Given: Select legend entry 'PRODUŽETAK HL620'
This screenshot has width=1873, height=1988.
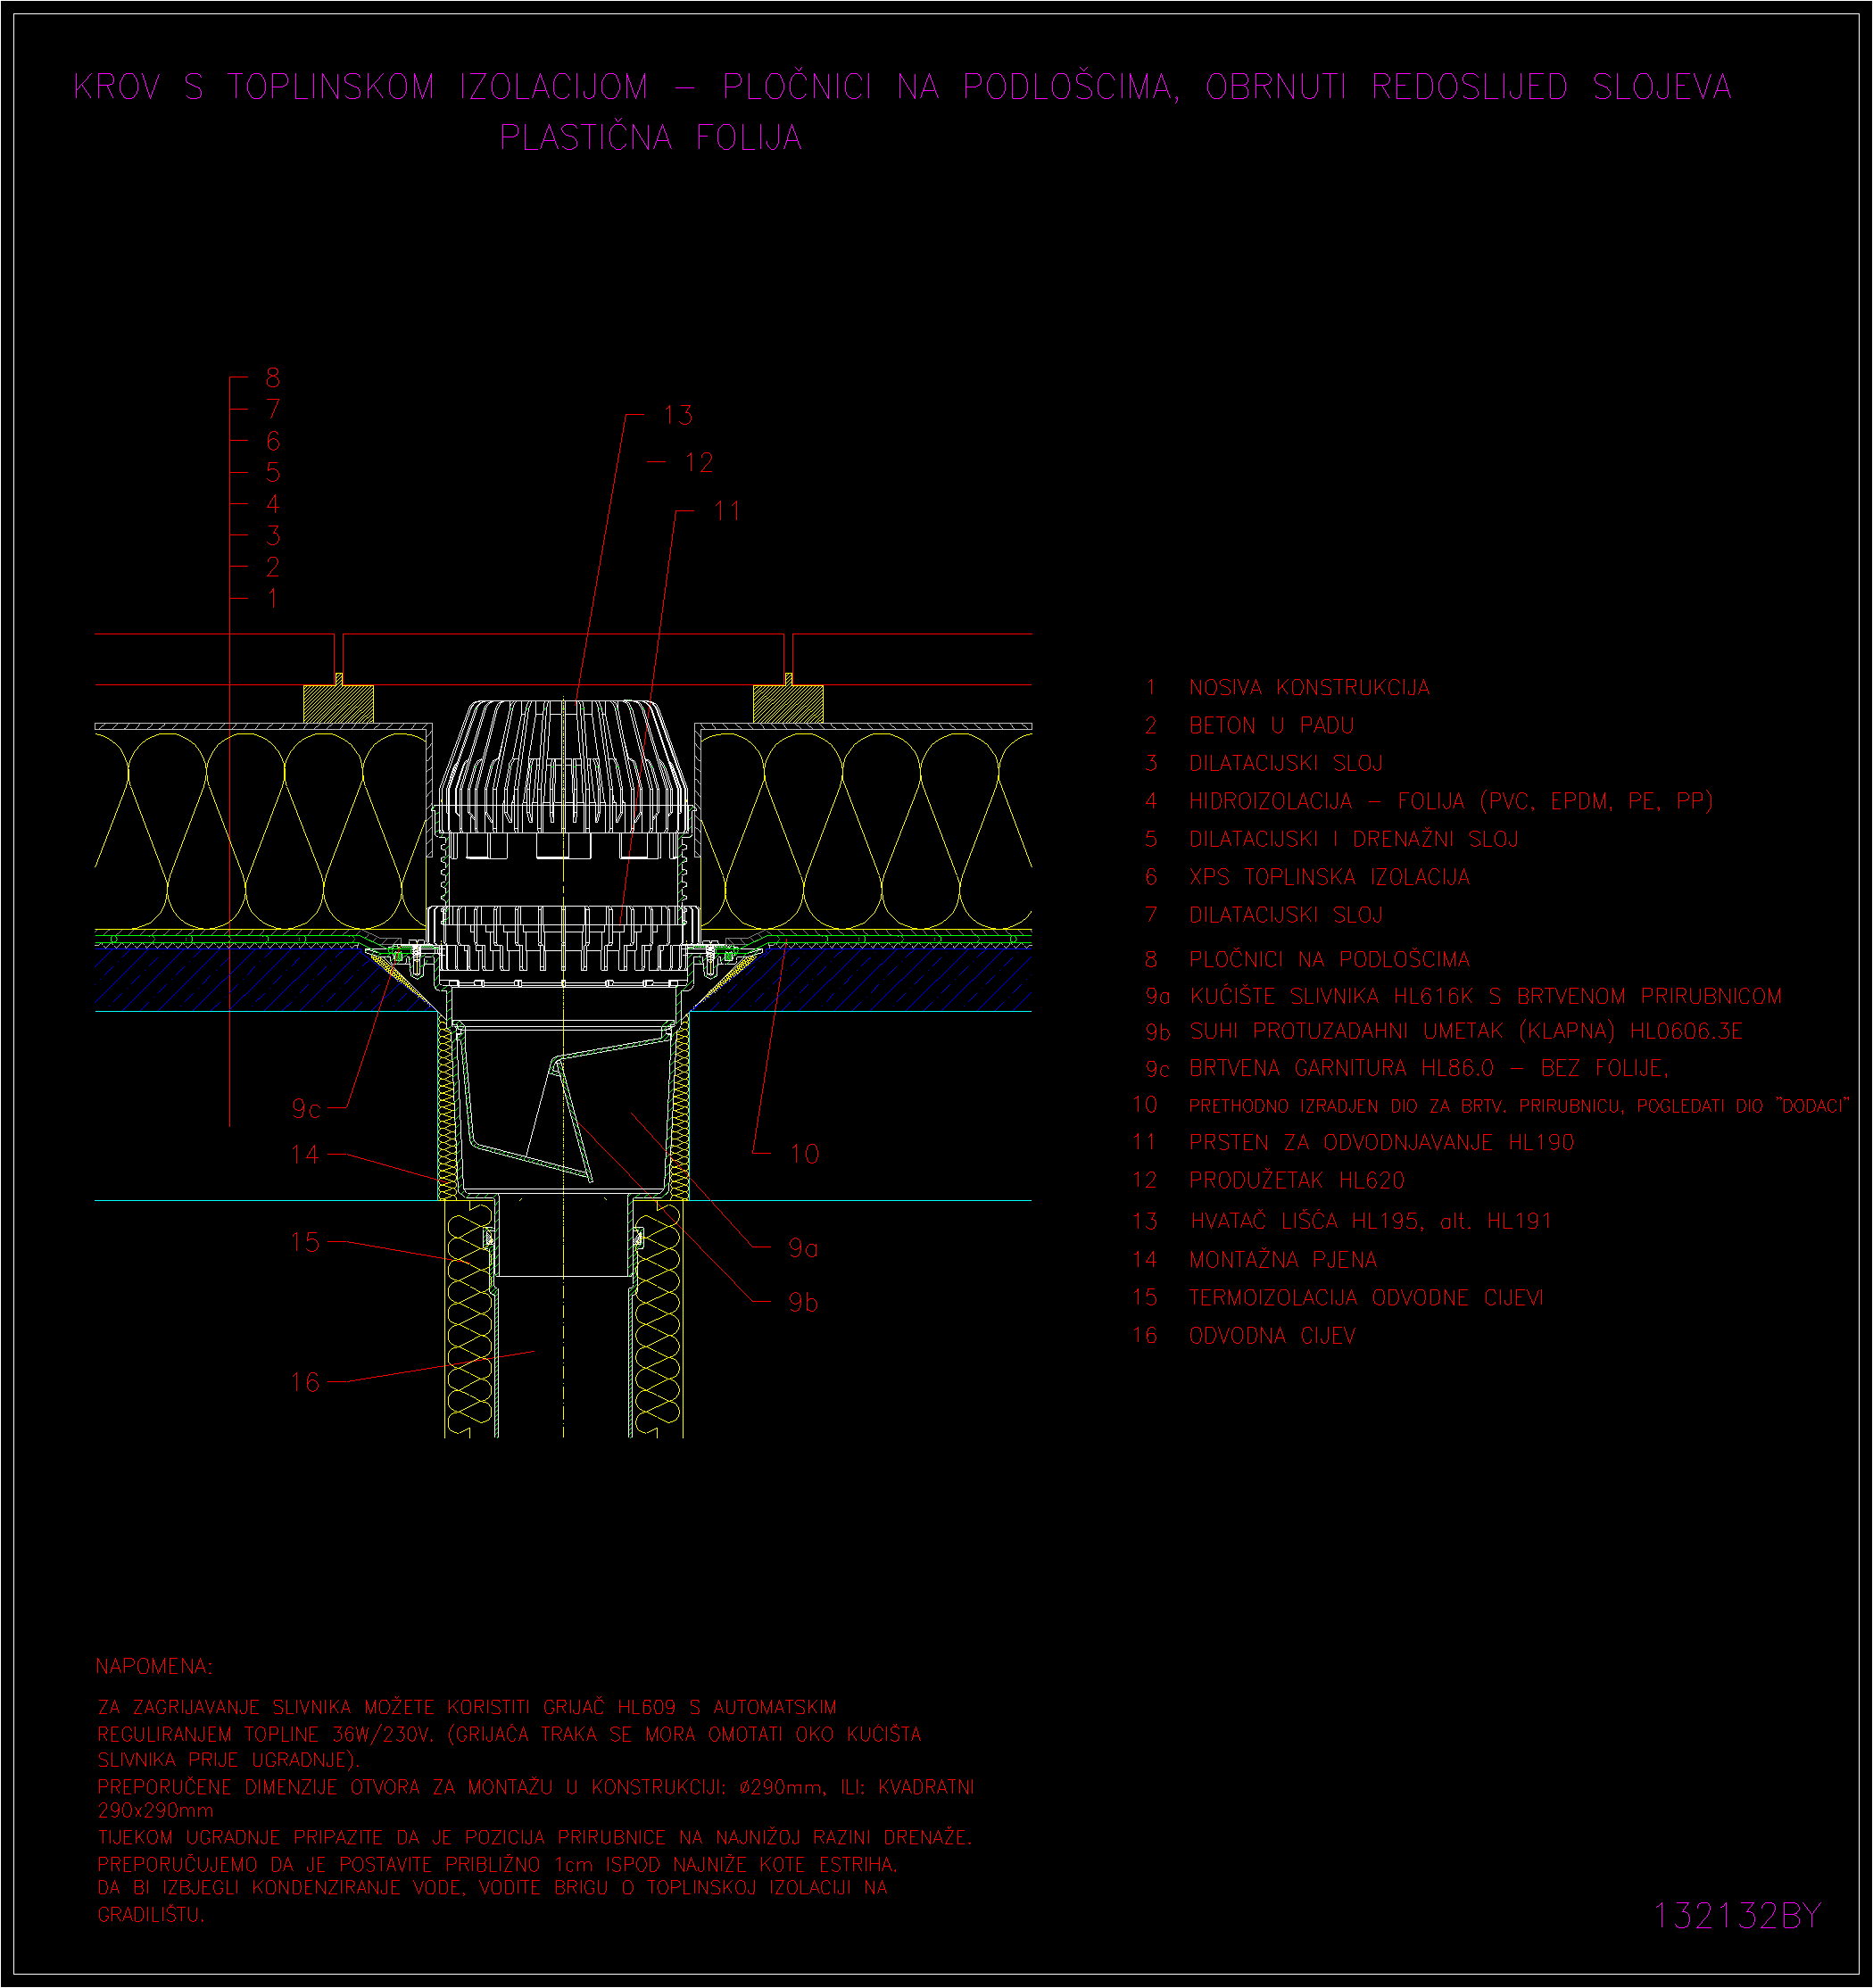Looking at the screenshot, I should 1297,1180.
